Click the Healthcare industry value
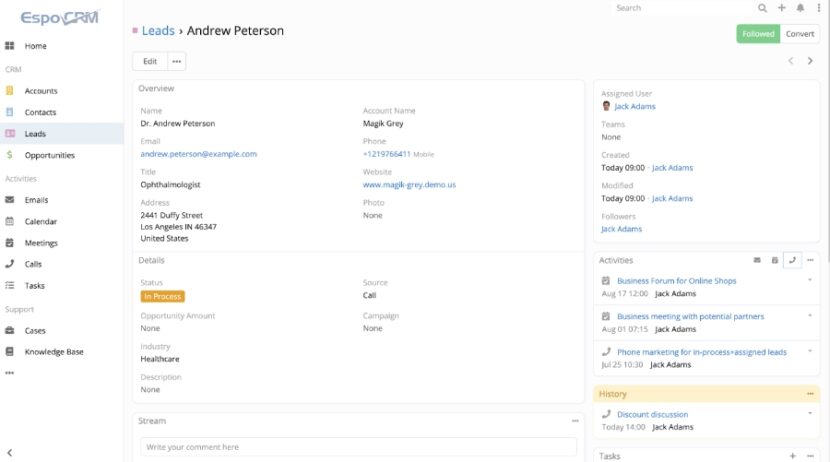 (160, 359)
